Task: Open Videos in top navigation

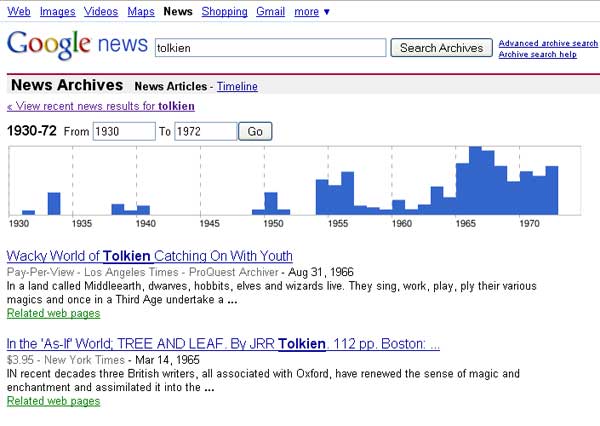Action: click(101, 11)
